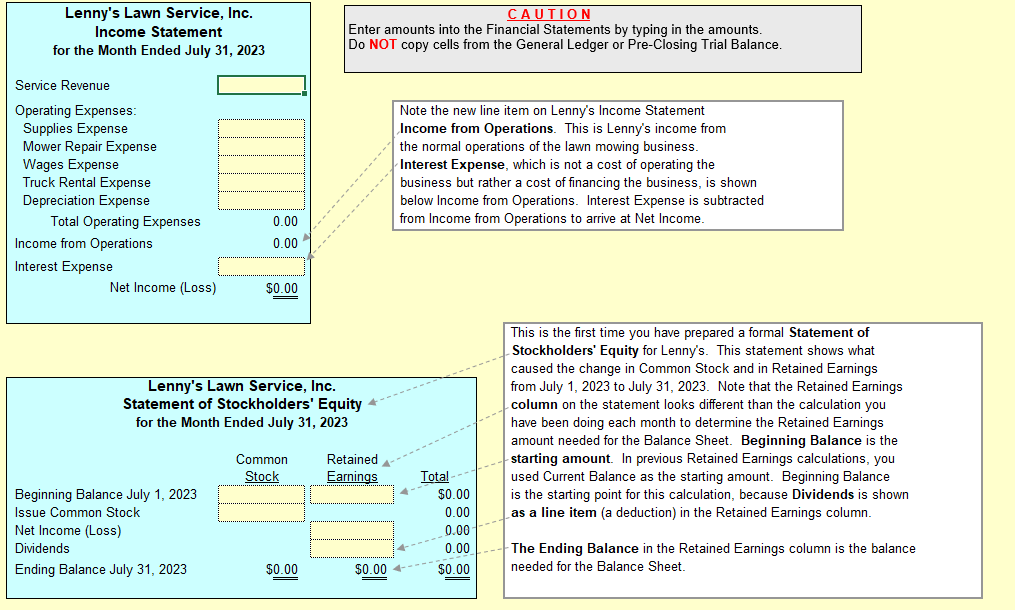
Task: Click the Mower Repair Expense entry cell
Action: pyautogui.click(x=260, y=146)
